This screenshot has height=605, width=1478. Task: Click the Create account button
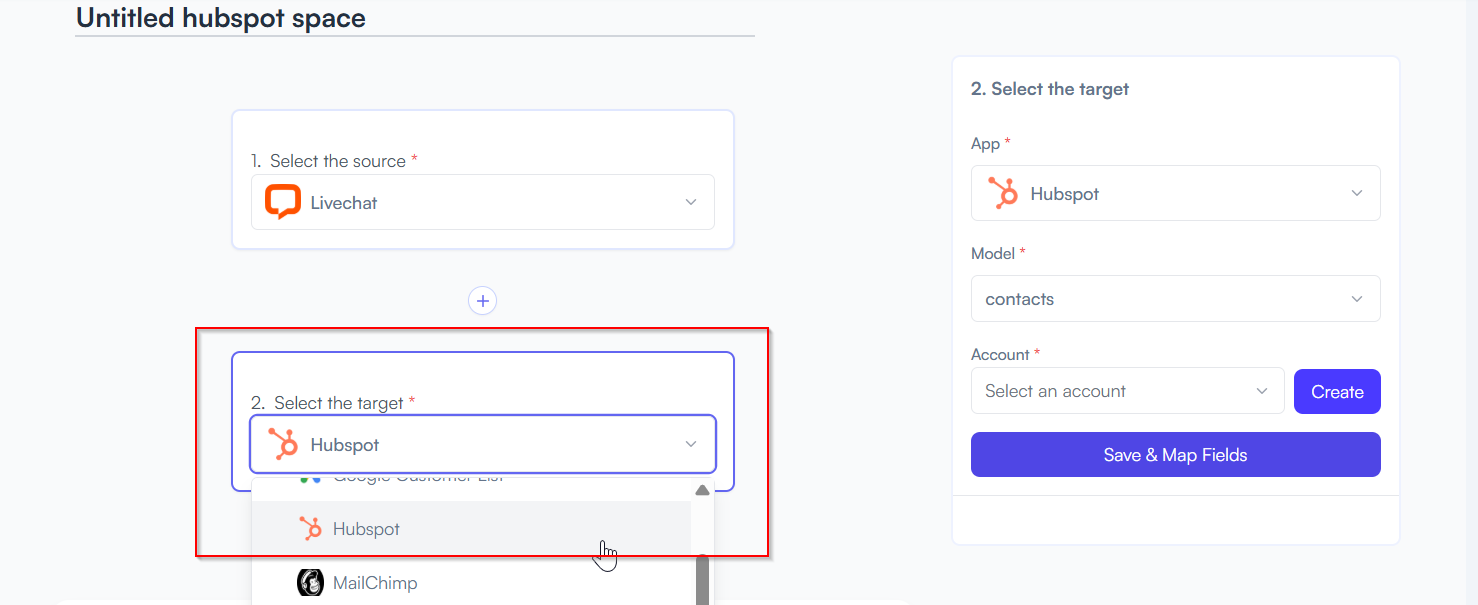pos(1337,392)
